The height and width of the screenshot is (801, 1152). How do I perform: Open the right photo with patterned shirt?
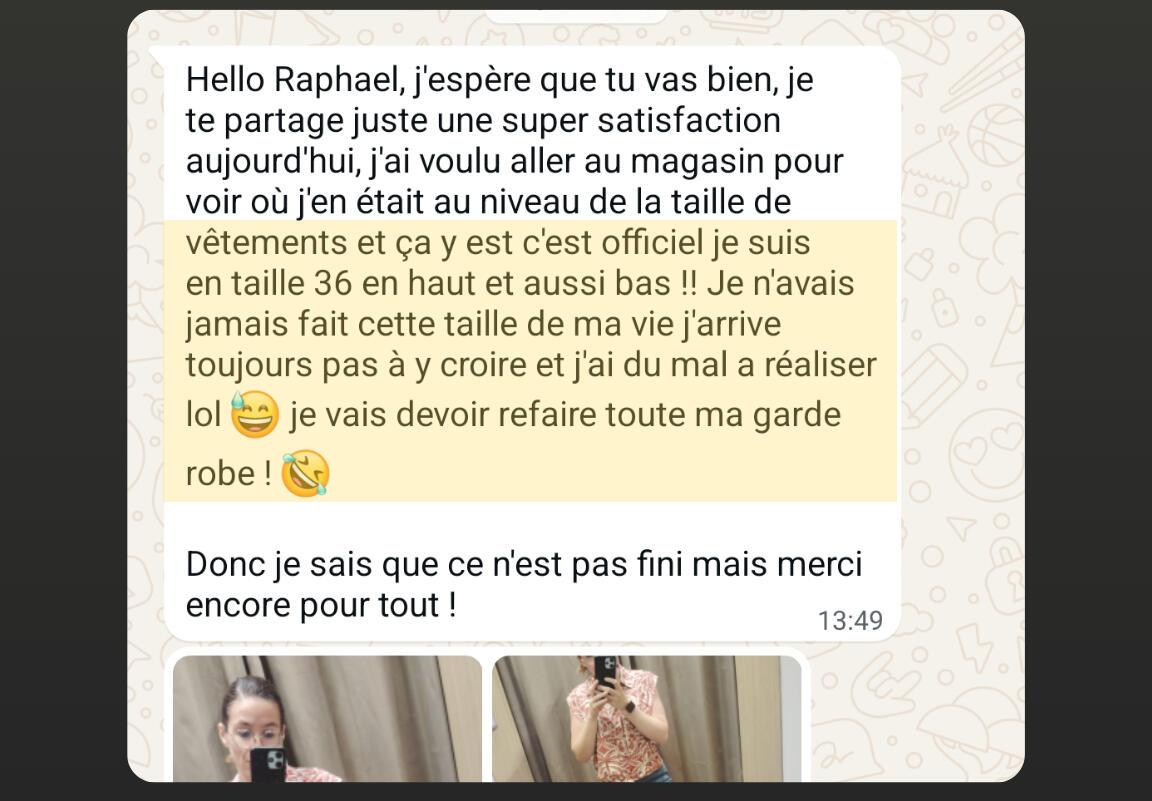pyautogui.click(x=647, y=719)
